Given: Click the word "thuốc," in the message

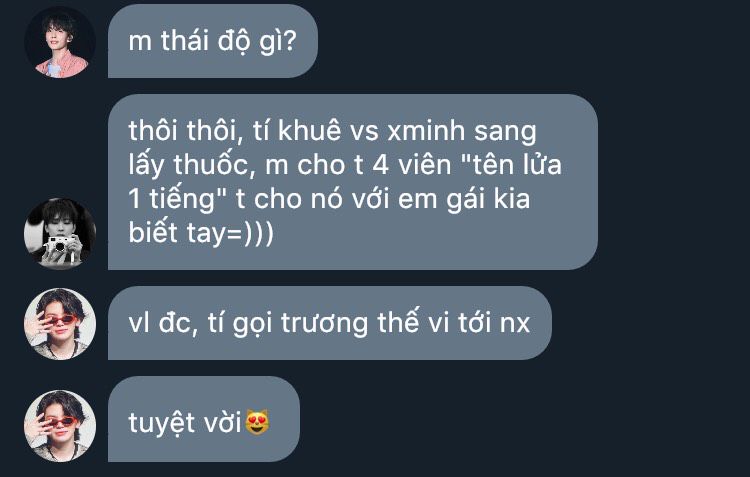Looking at the screenshot, I should click(211, 165).
